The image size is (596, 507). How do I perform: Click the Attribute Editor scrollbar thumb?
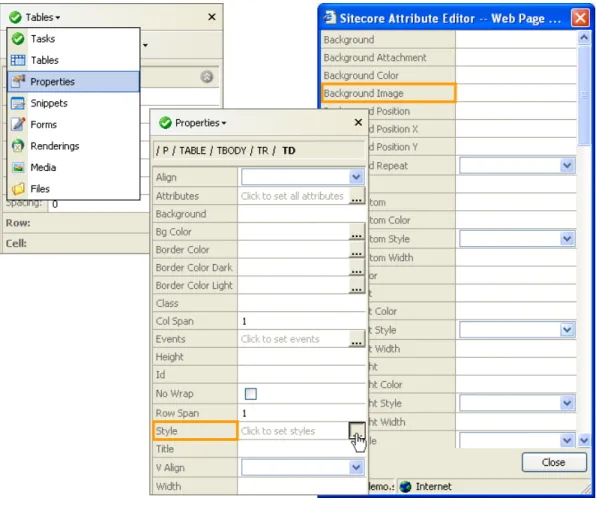pyautogui.click(x=584, y=95)
